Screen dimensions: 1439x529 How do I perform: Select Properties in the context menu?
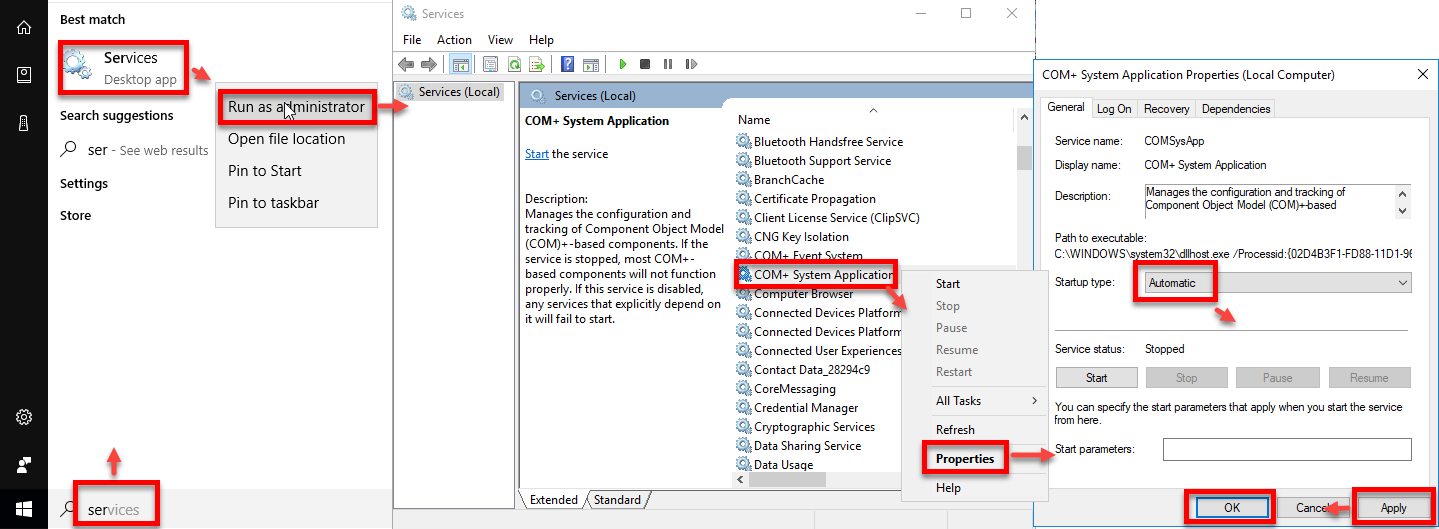pyautogui.click(x=965, y=459)
